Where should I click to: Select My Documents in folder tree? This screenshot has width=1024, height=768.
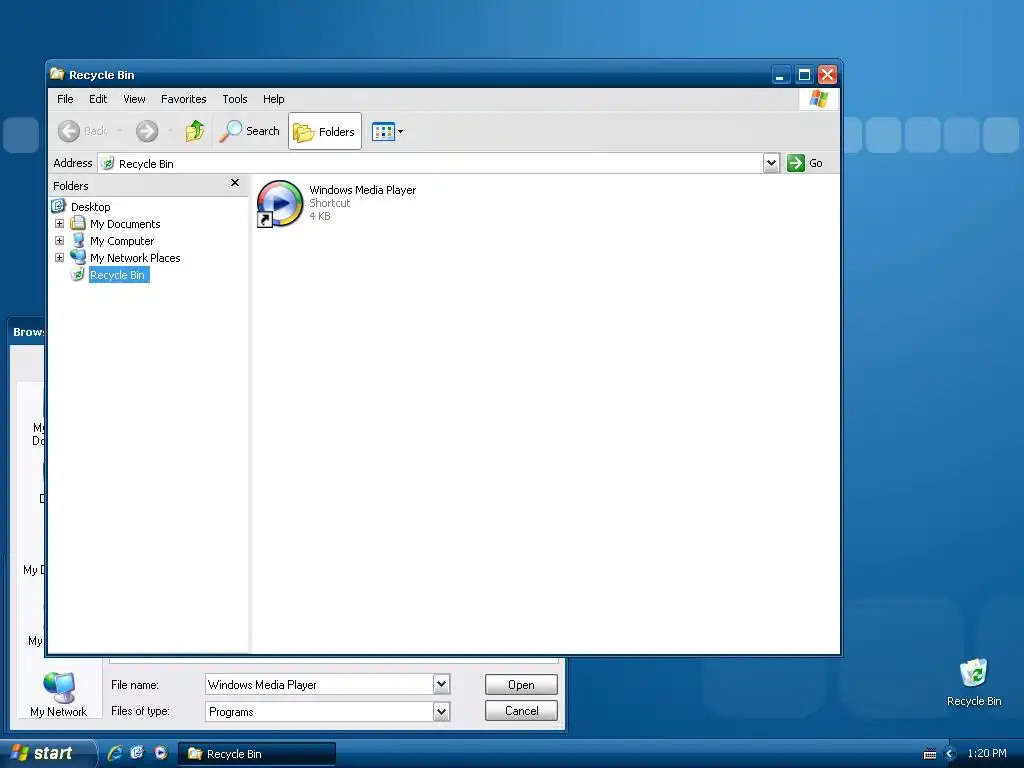pyautogui.click(x=125, y=224)
